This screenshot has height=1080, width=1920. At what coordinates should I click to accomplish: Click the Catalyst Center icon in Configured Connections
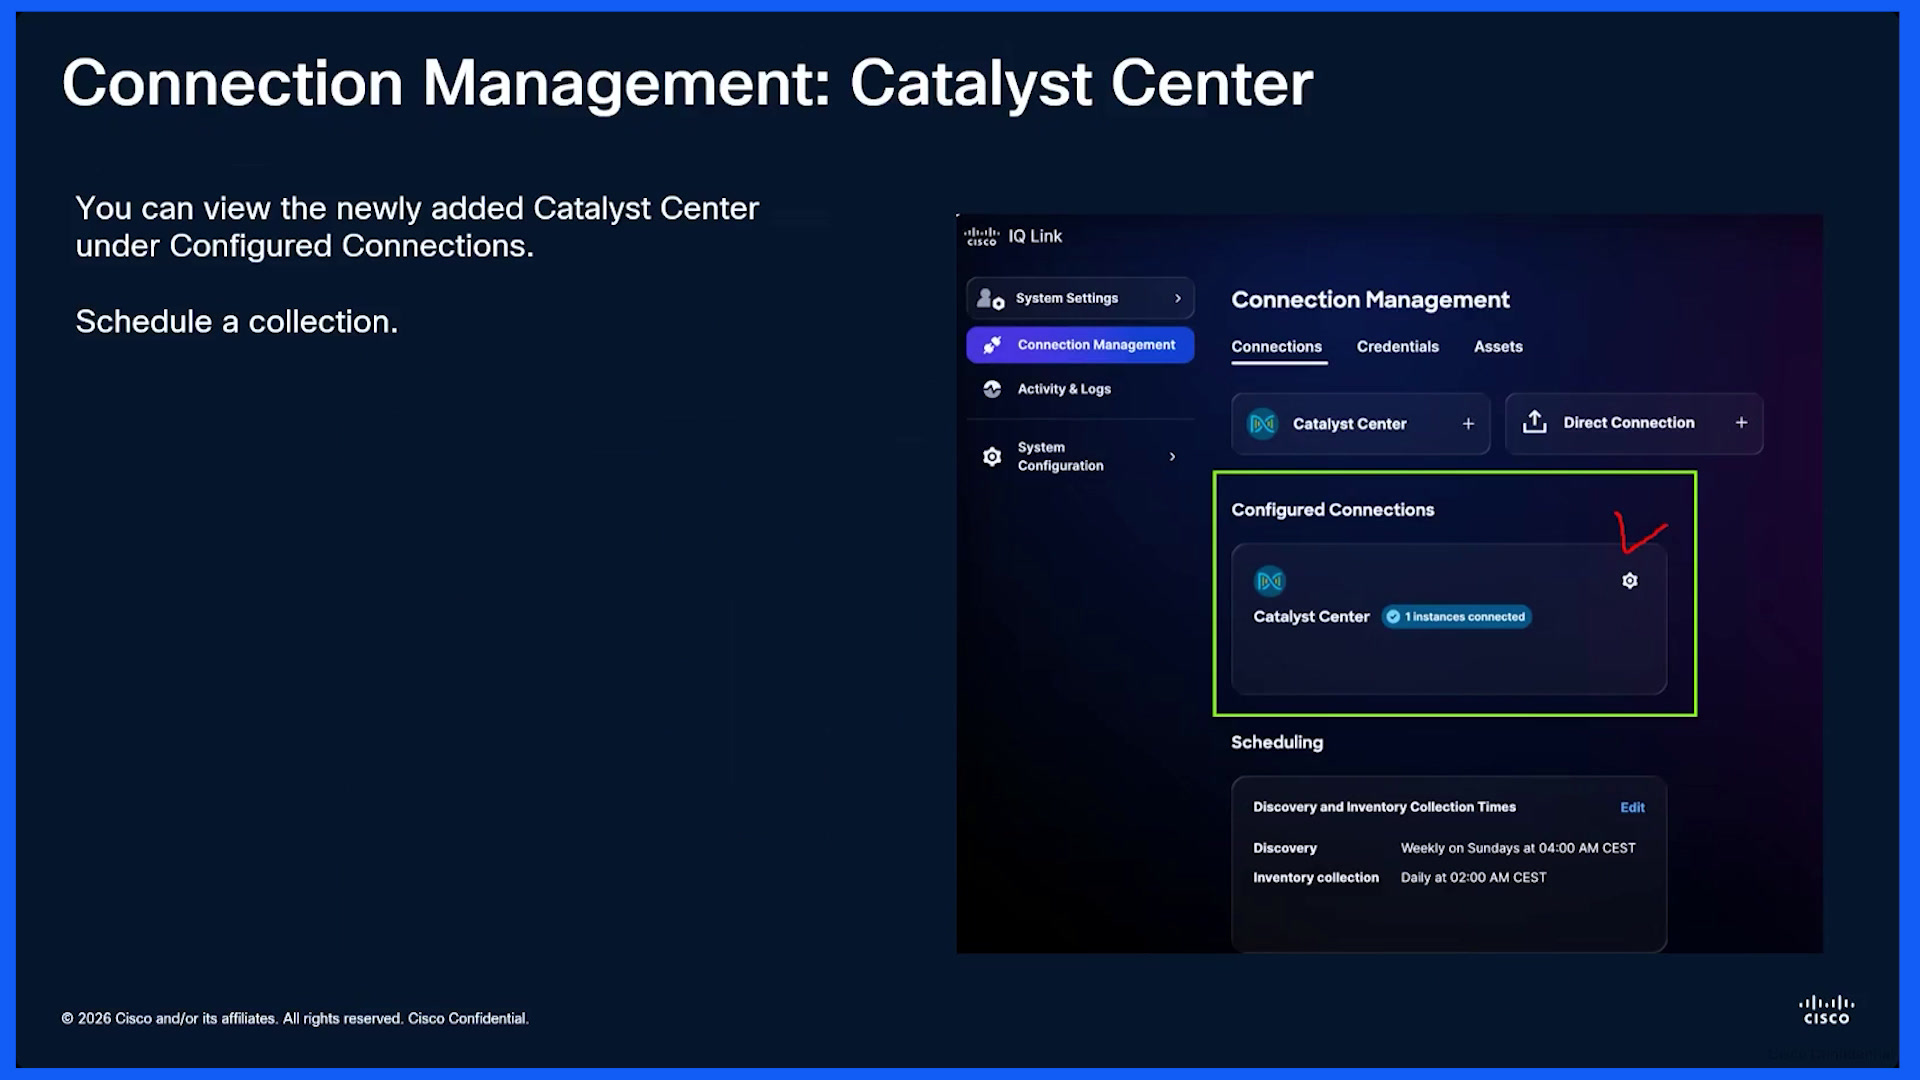(1270, 581)
